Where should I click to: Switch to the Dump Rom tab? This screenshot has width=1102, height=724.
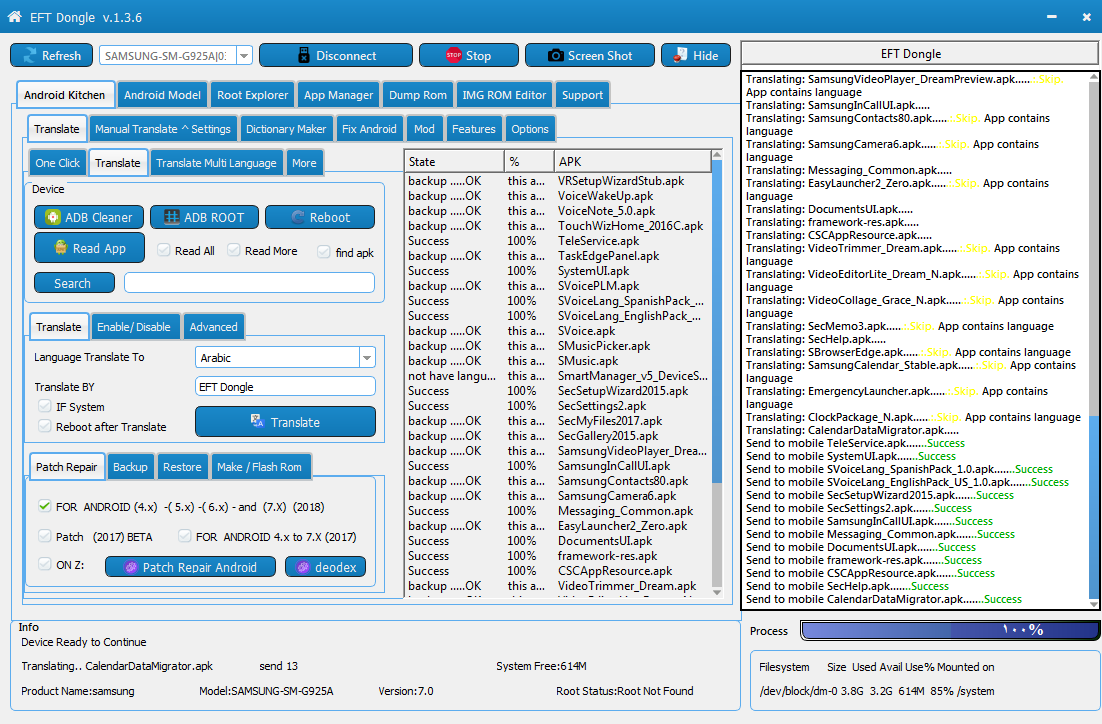(418, 95)
